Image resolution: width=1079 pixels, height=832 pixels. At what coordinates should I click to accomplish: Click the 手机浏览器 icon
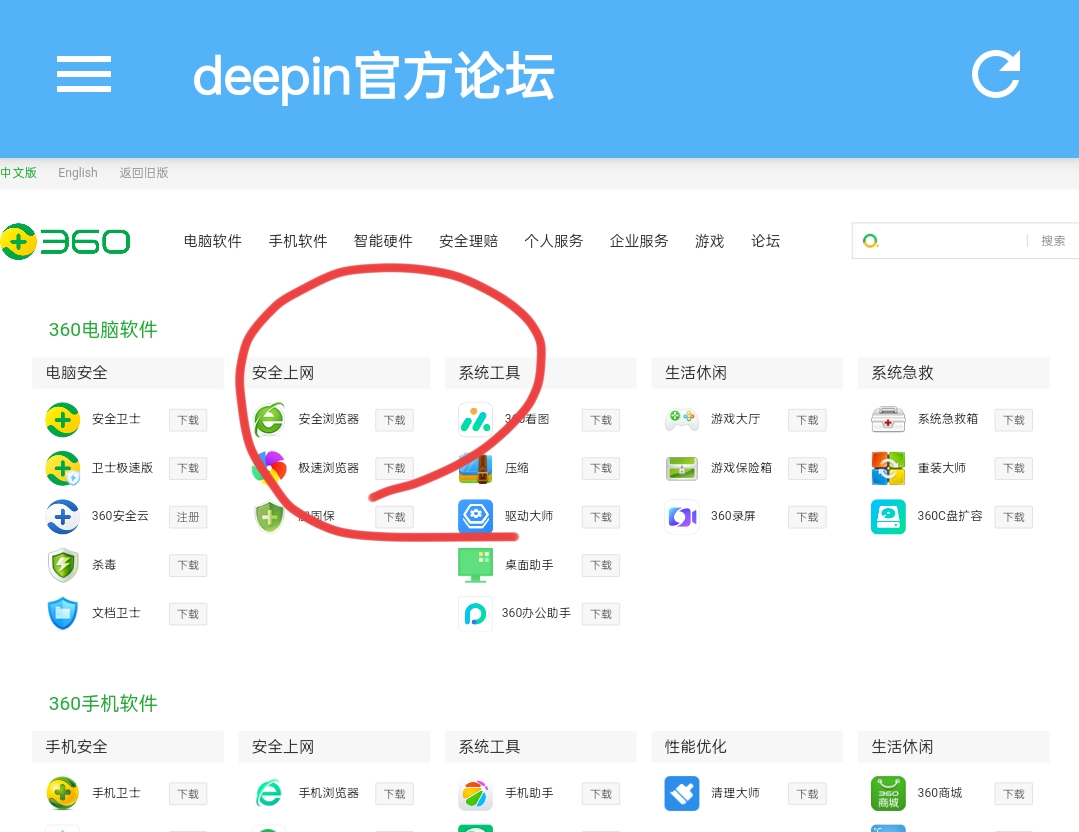pos(269,793)
